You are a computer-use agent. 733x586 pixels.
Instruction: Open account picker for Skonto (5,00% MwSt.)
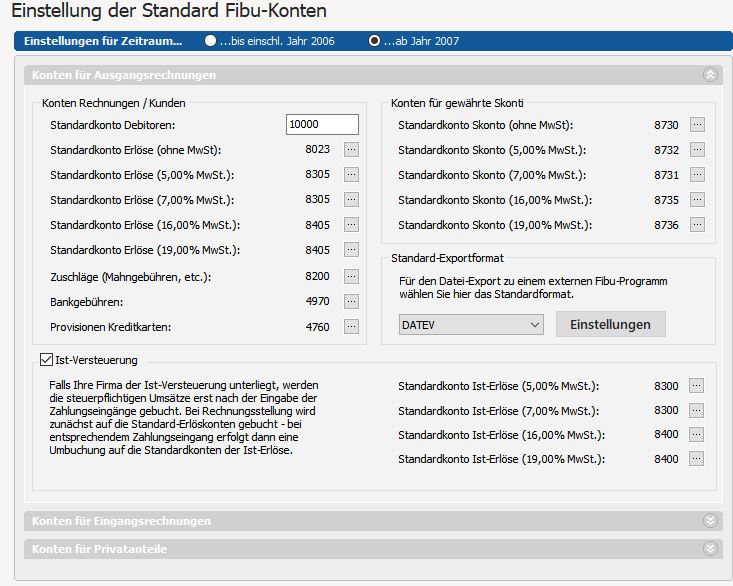point(697,150)
